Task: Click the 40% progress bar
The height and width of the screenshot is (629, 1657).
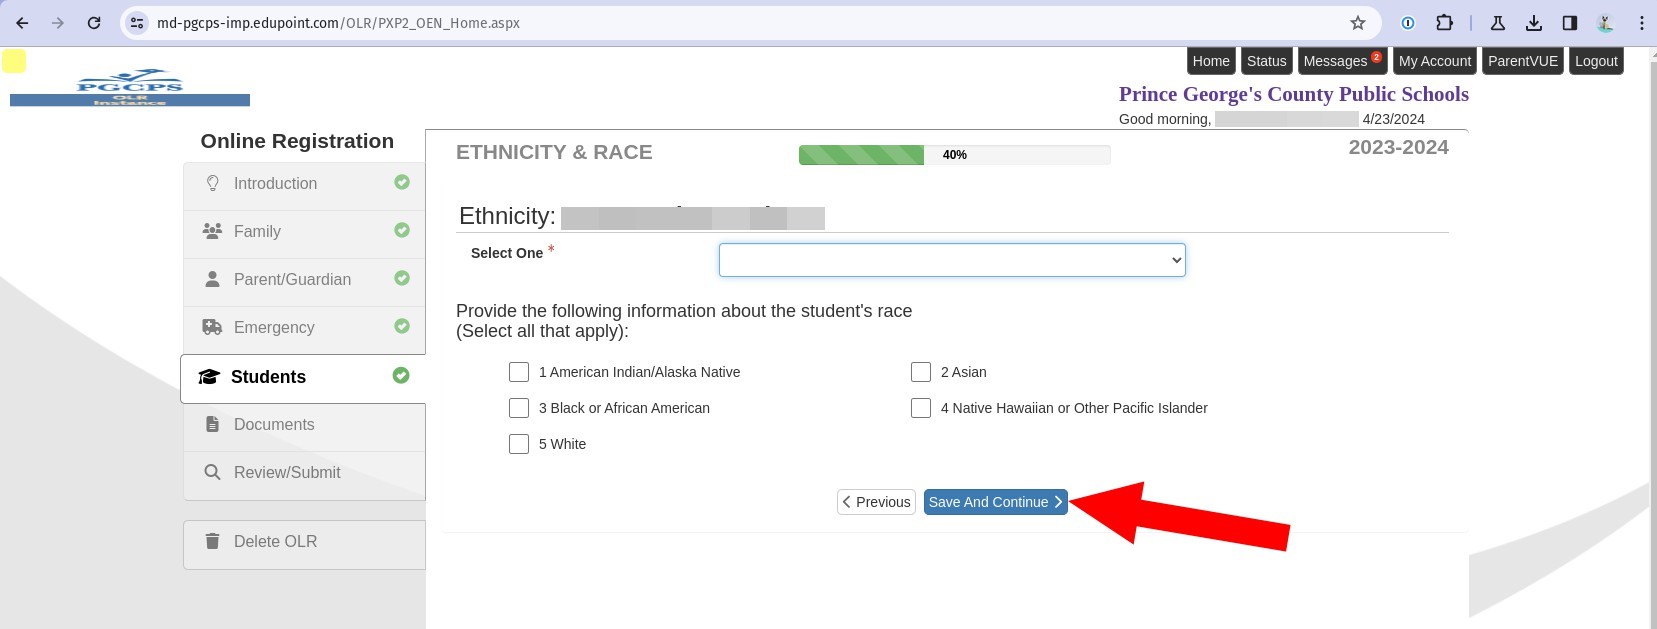Action: 953,155
